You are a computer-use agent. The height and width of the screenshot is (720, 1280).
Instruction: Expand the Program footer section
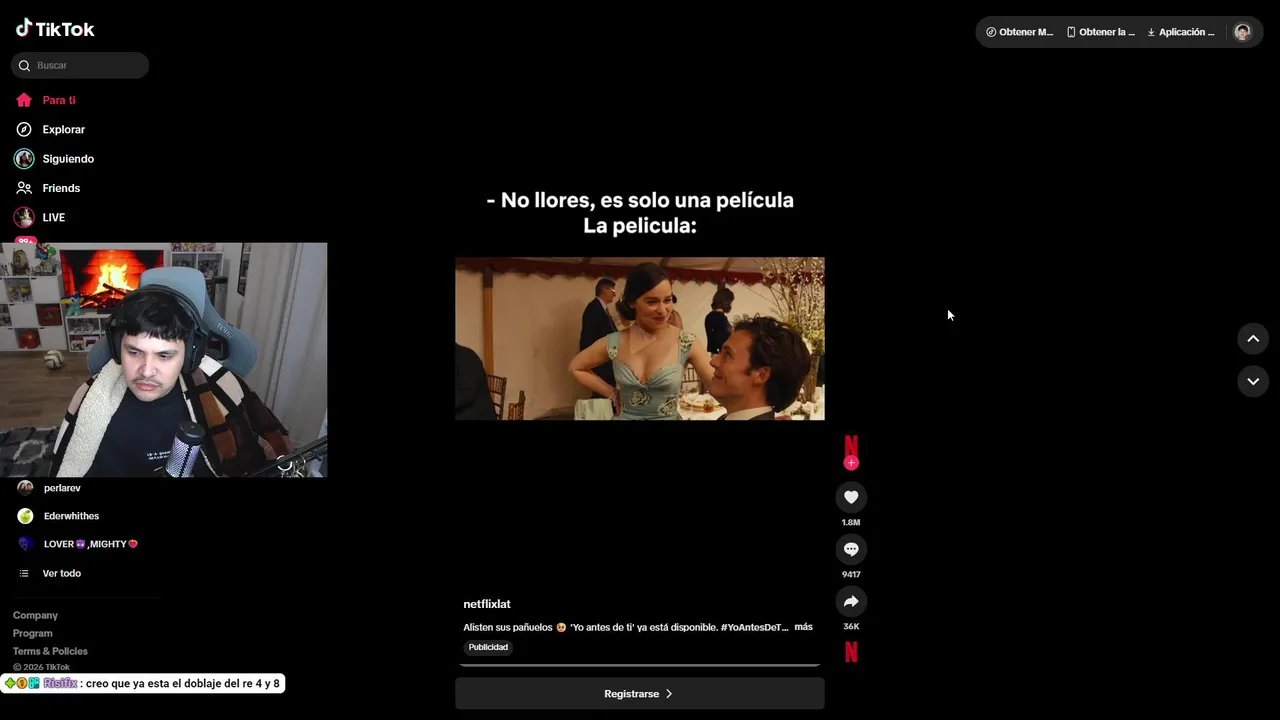33,633
